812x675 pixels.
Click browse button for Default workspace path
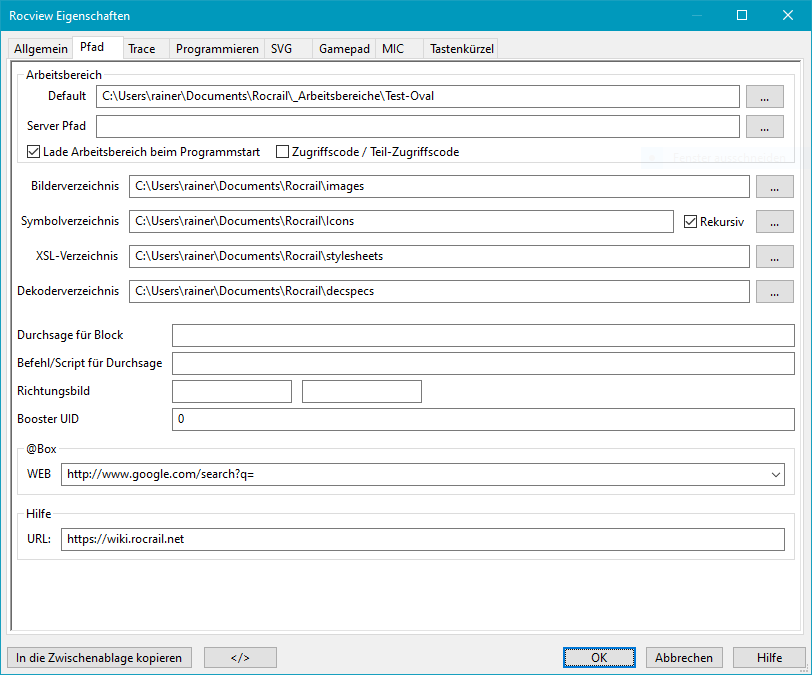(x=764, y=97)
